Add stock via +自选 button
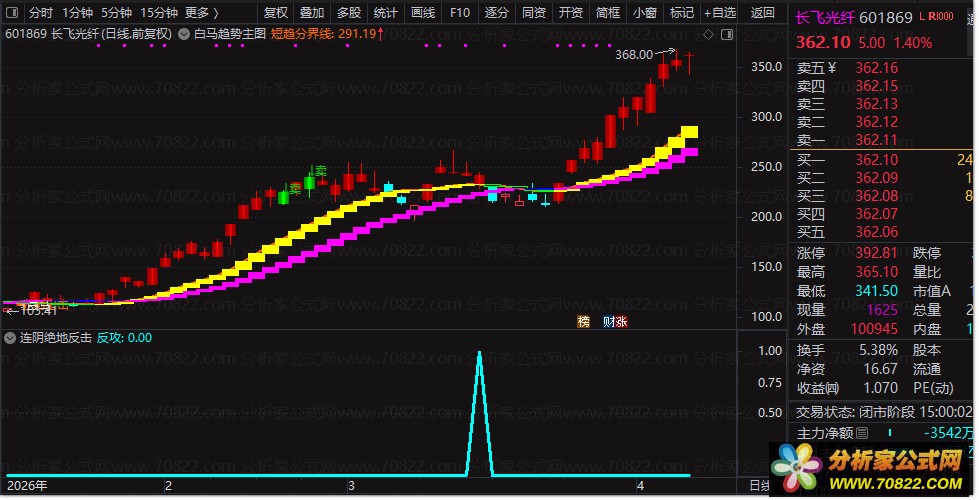979x500 pixels. click(720, 12)
